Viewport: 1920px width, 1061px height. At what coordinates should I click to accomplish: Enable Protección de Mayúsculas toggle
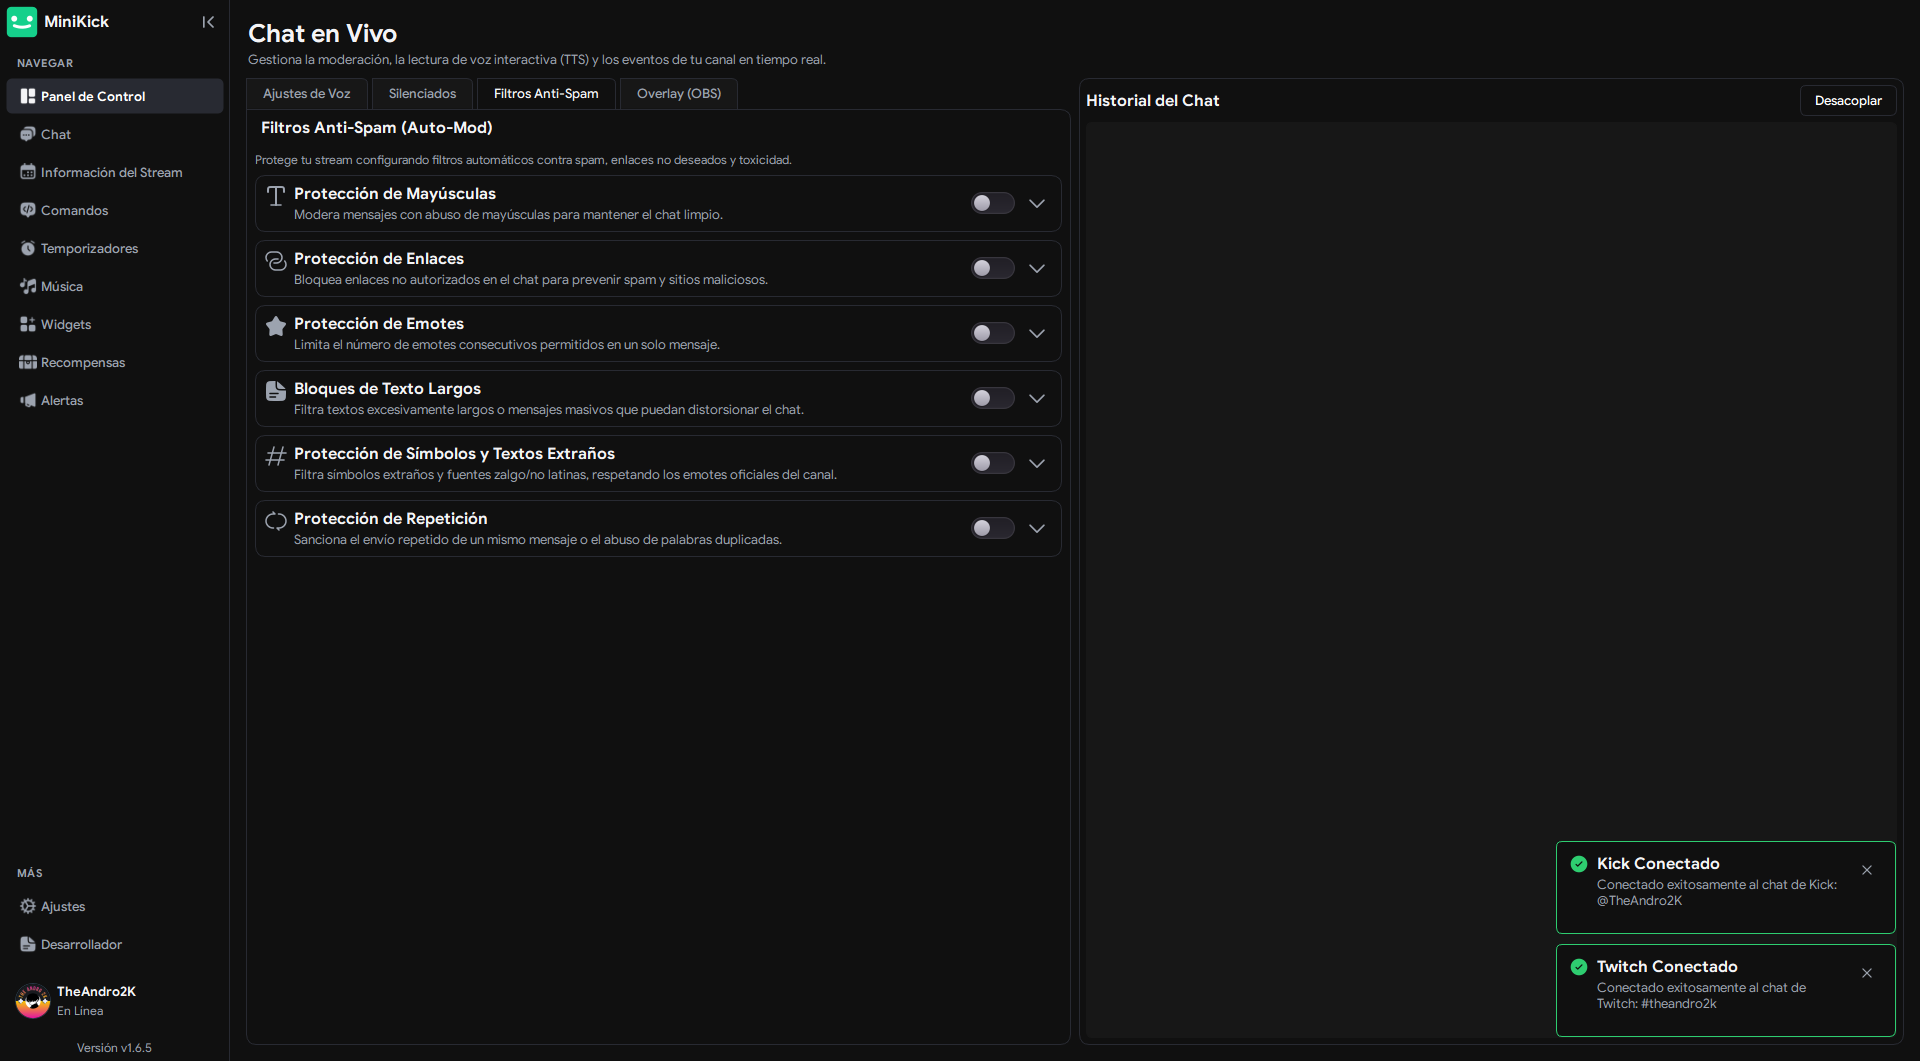coord(993,203)
